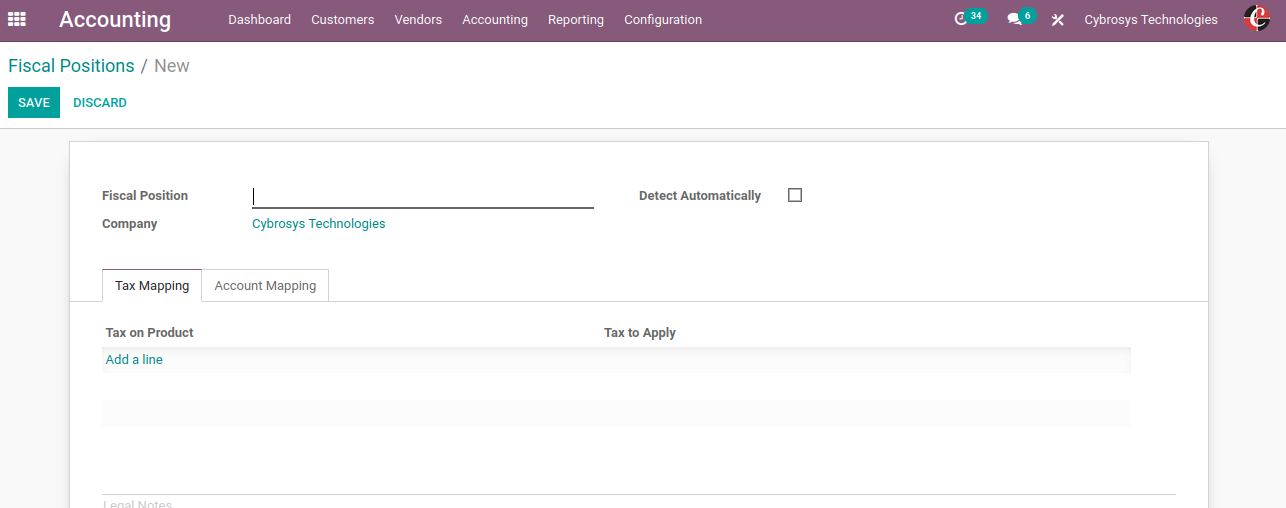Open Cybrosys Technologies company link in the form
1286x508 pixels.
(318, 224)
